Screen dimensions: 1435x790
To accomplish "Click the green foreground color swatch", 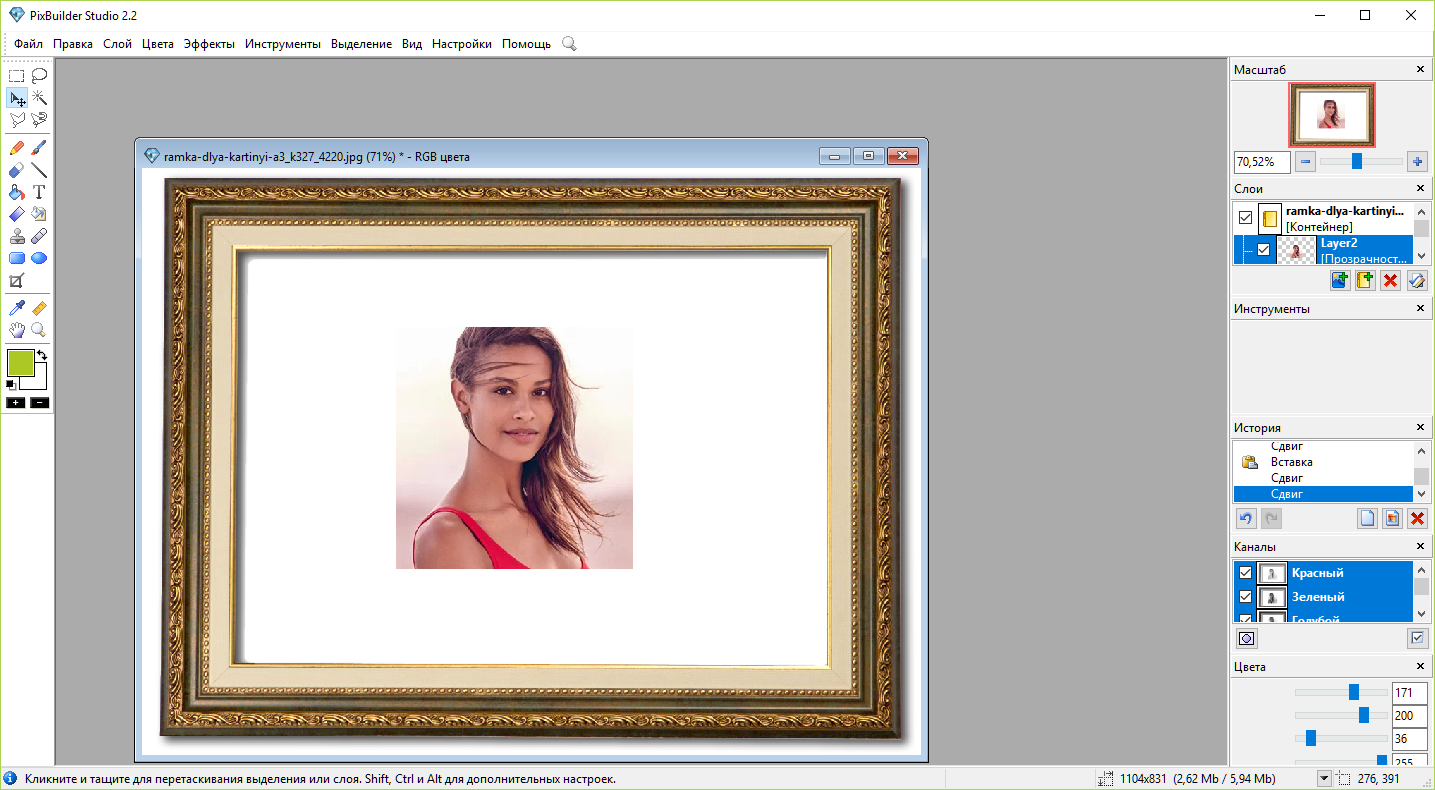I will click(20, 363).
